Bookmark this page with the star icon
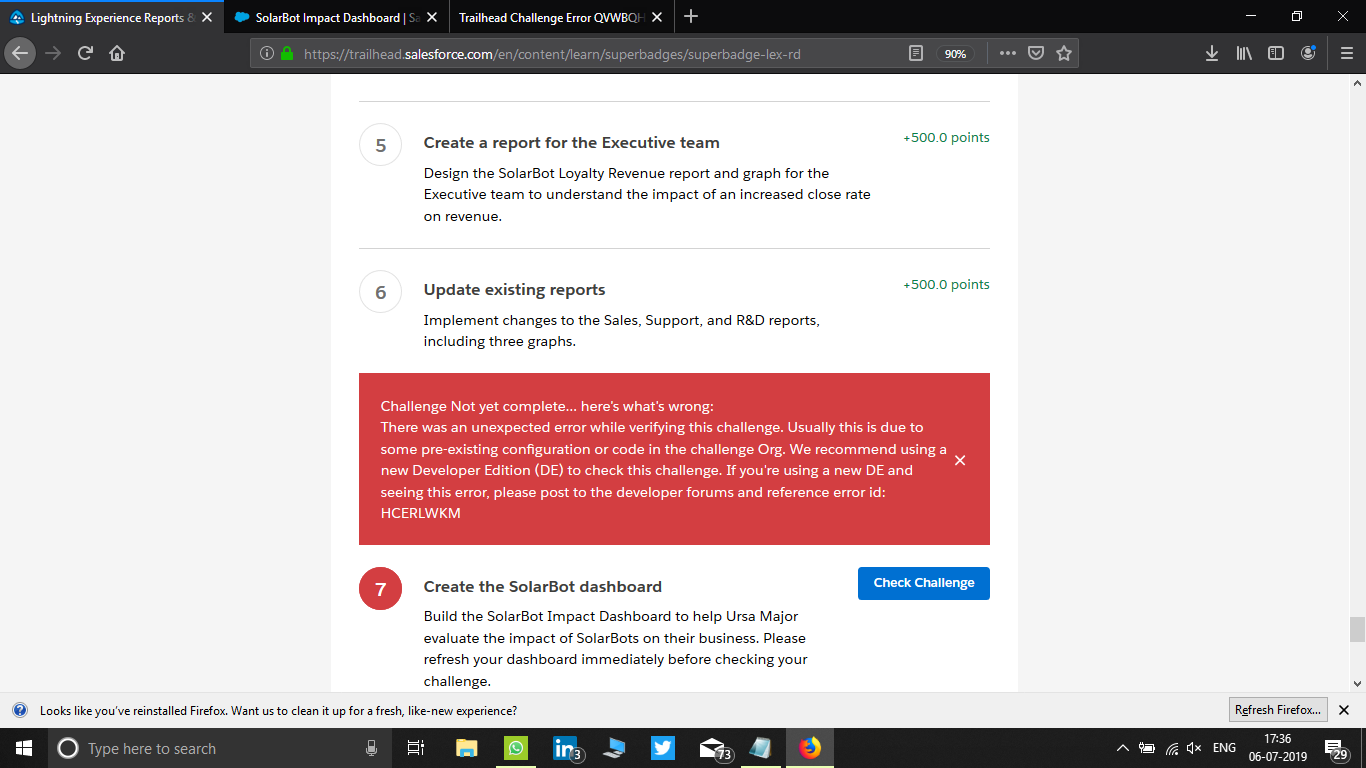 coord(1066,53)
